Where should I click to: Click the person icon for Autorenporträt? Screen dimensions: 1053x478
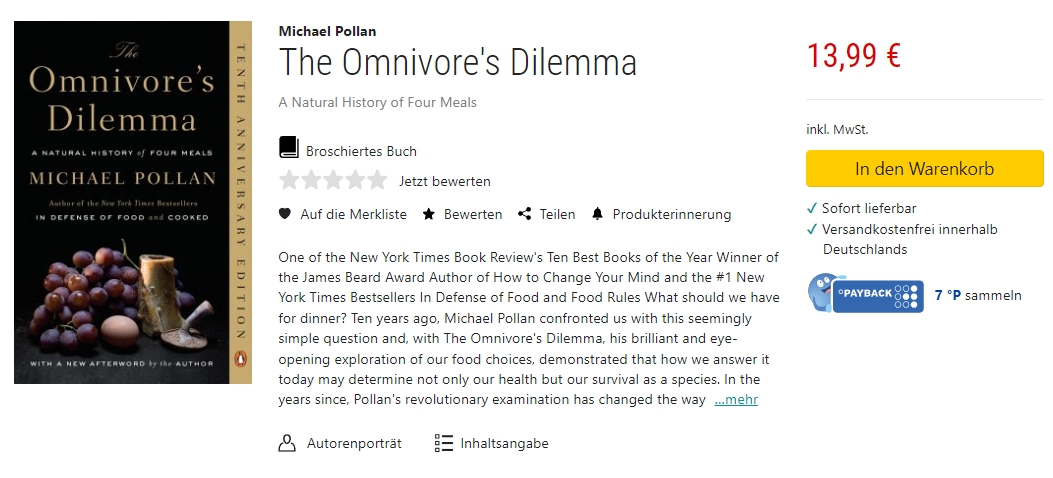(x=287, y=443)
